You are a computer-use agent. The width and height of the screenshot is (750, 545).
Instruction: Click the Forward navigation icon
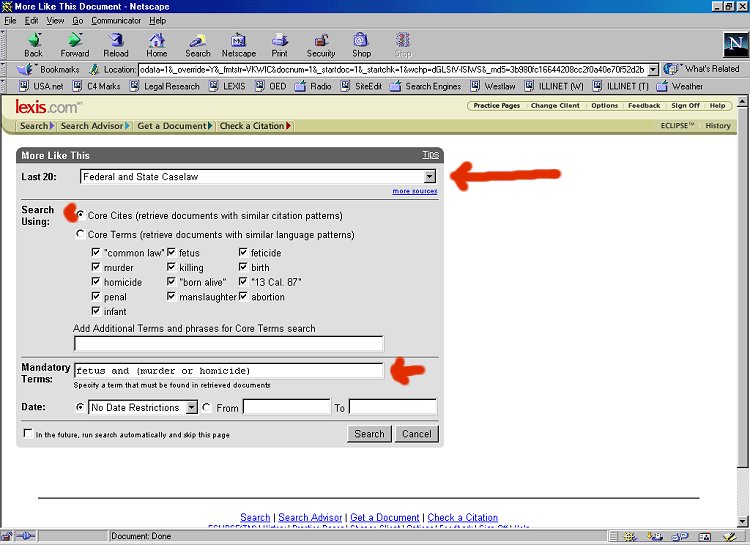(x=75, y=45)
